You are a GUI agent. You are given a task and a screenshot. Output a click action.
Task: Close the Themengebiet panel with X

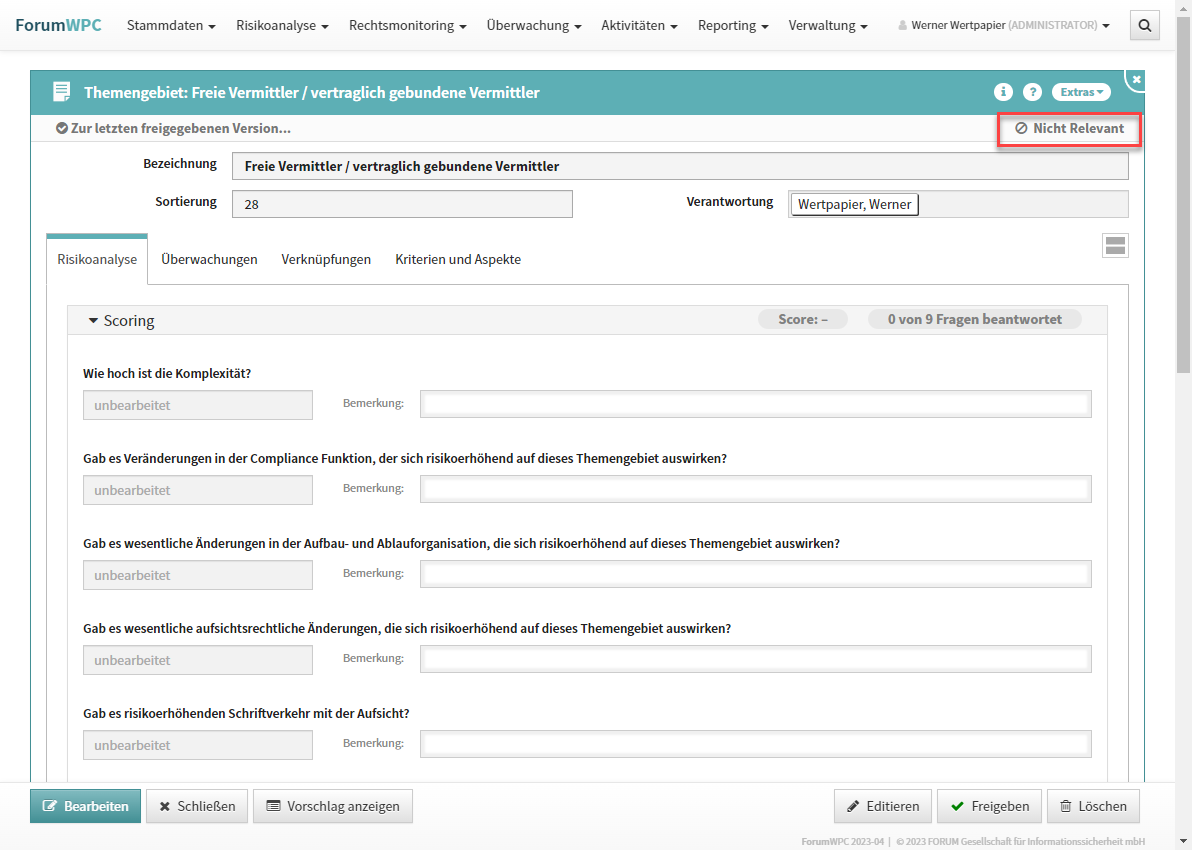click(1136, 79)
